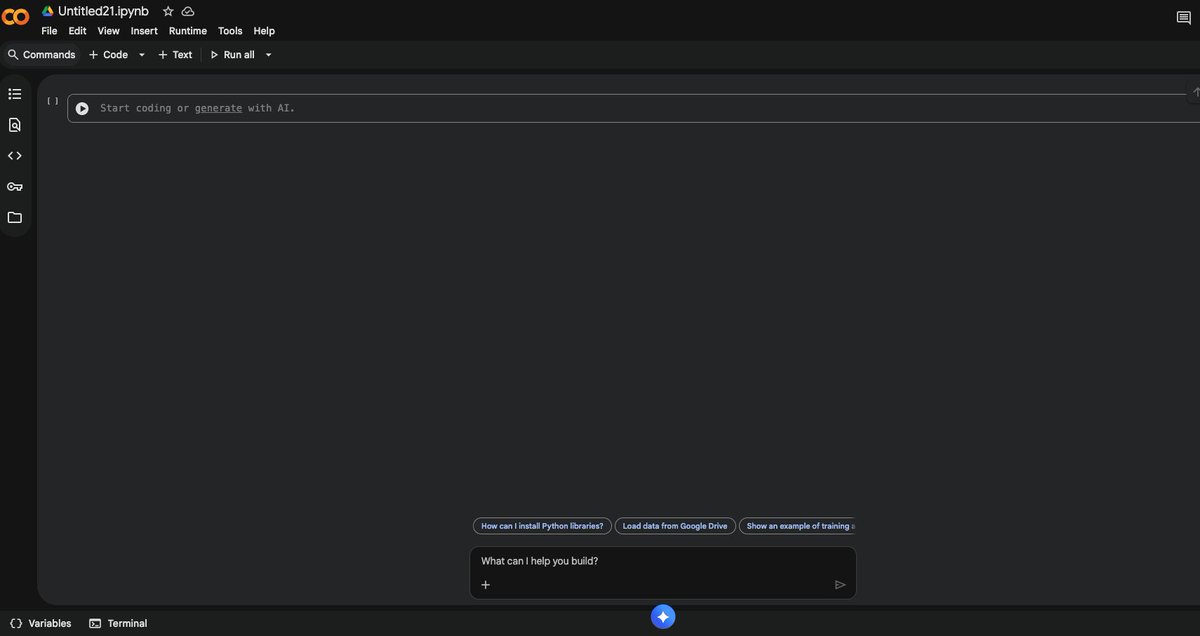
Task: Open the Edit menu
Action: 77,31
